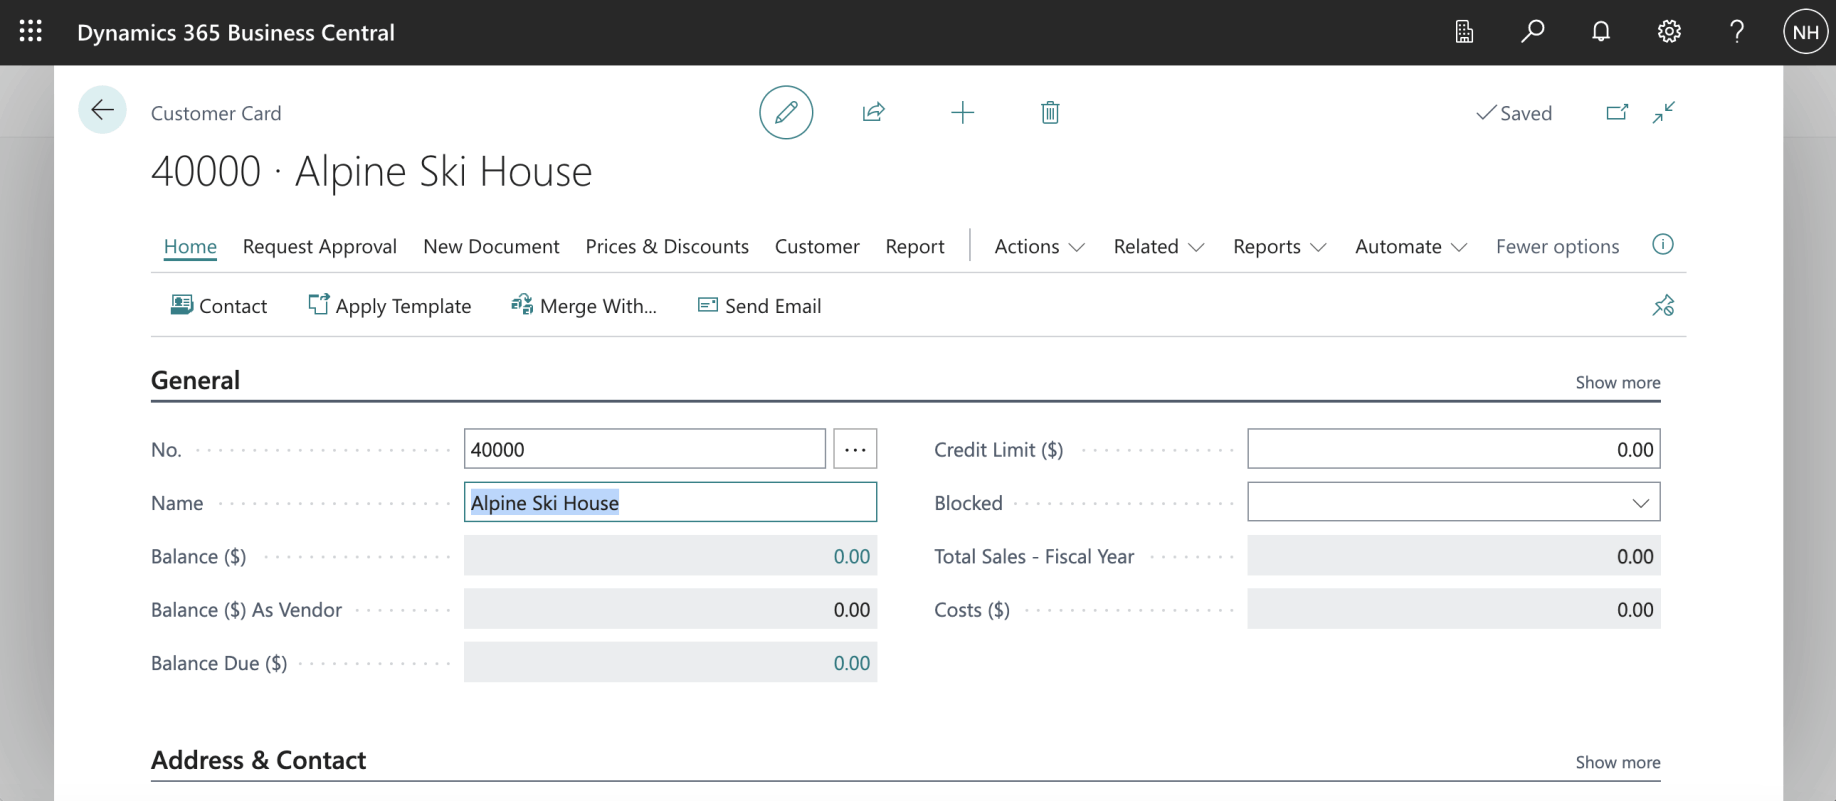Click Show more in General section
The height and width of the screenshot is (801, 1836).
pyautogui.click(x=1617, y=382)
